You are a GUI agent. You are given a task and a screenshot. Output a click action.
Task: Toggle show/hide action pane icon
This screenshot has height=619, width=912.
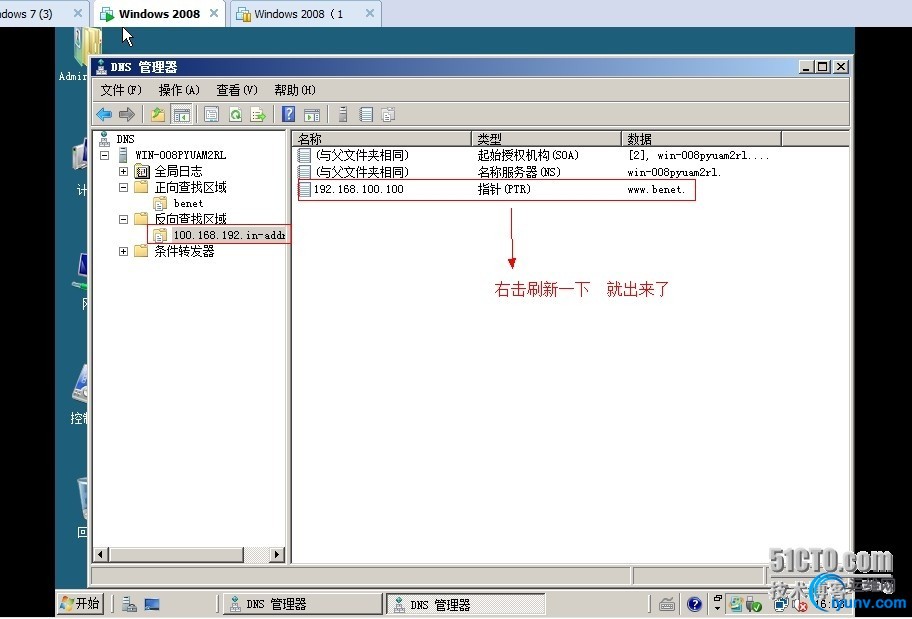point(312,114)
